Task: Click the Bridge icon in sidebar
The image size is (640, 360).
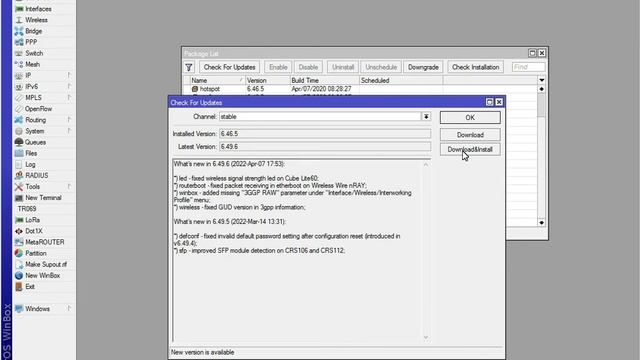Action: coord(19,31)
